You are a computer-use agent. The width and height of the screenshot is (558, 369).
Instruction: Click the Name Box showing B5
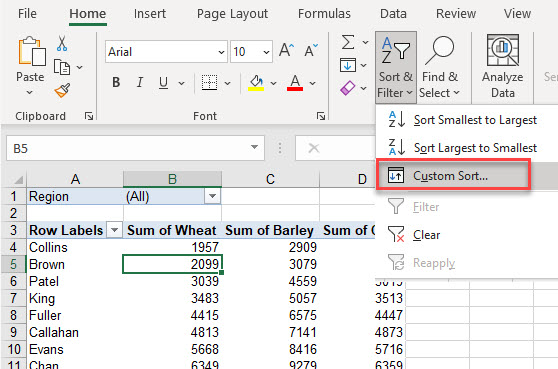[128, 148]
